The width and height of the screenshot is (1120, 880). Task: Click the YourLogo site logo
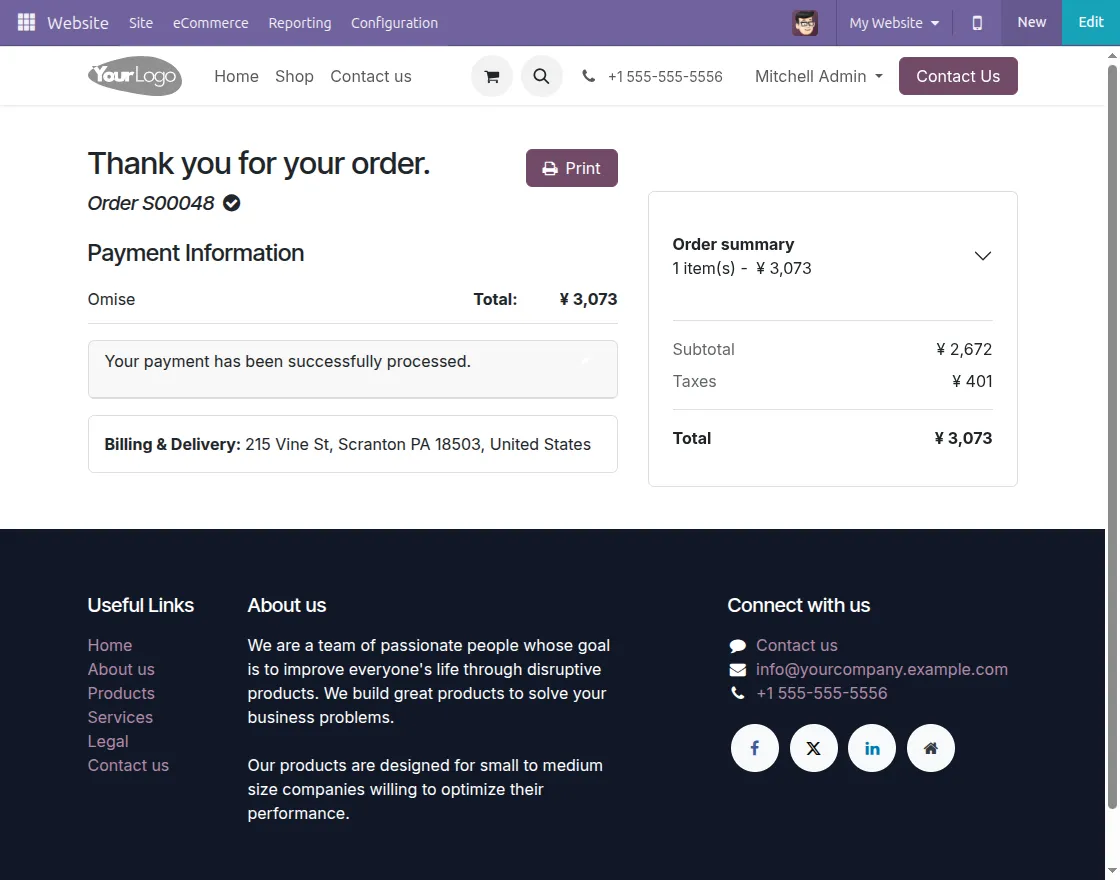(x=135, y=76)
